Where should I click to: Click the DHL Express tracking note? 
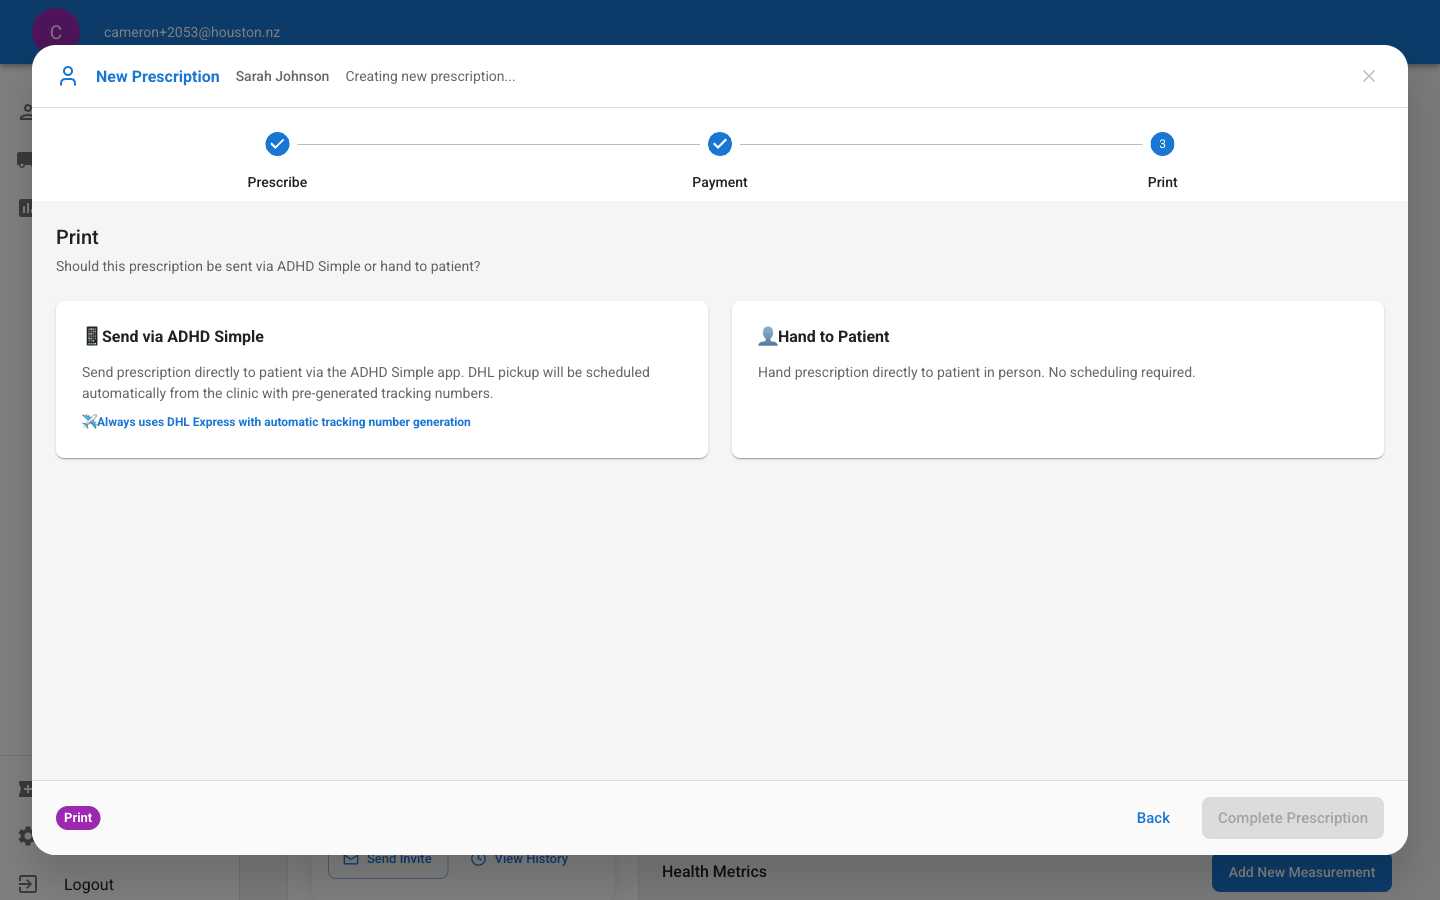pos(284,422)
